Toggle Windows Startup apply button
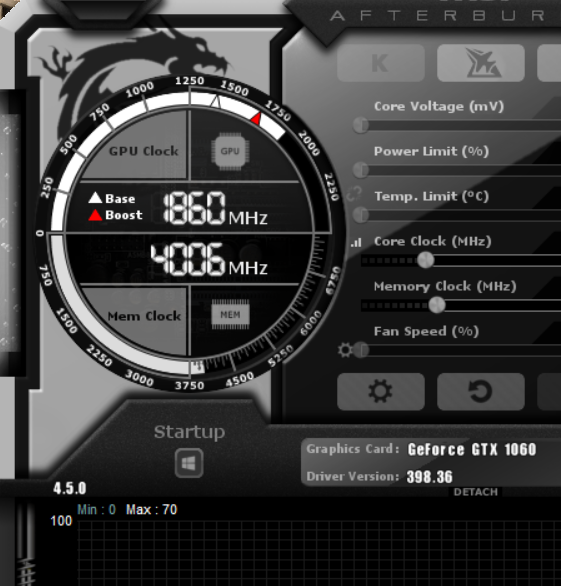 189,463
